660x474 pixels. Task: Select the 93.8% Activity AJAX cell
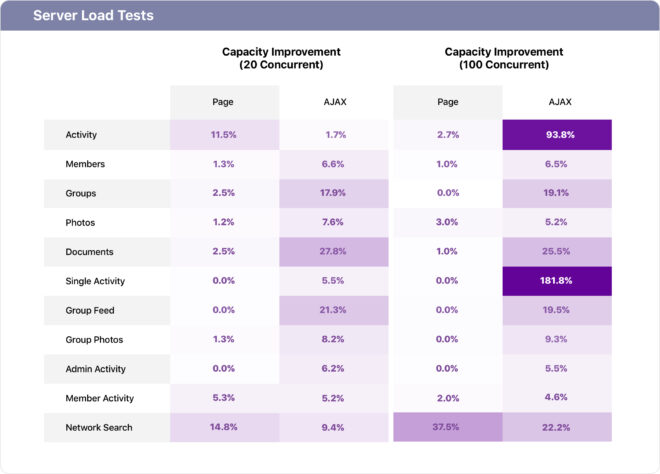(556, 134)
